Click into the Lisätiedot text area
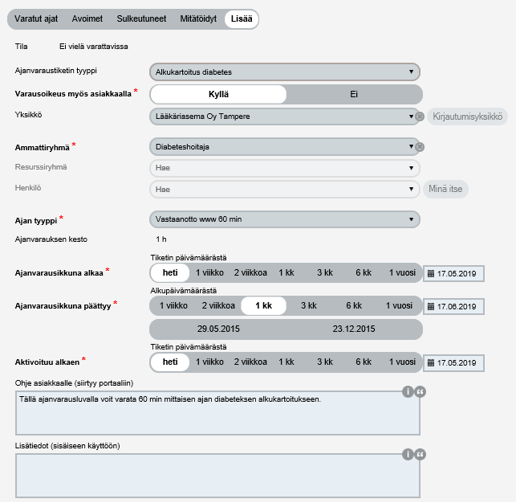 tap(217, 476)
